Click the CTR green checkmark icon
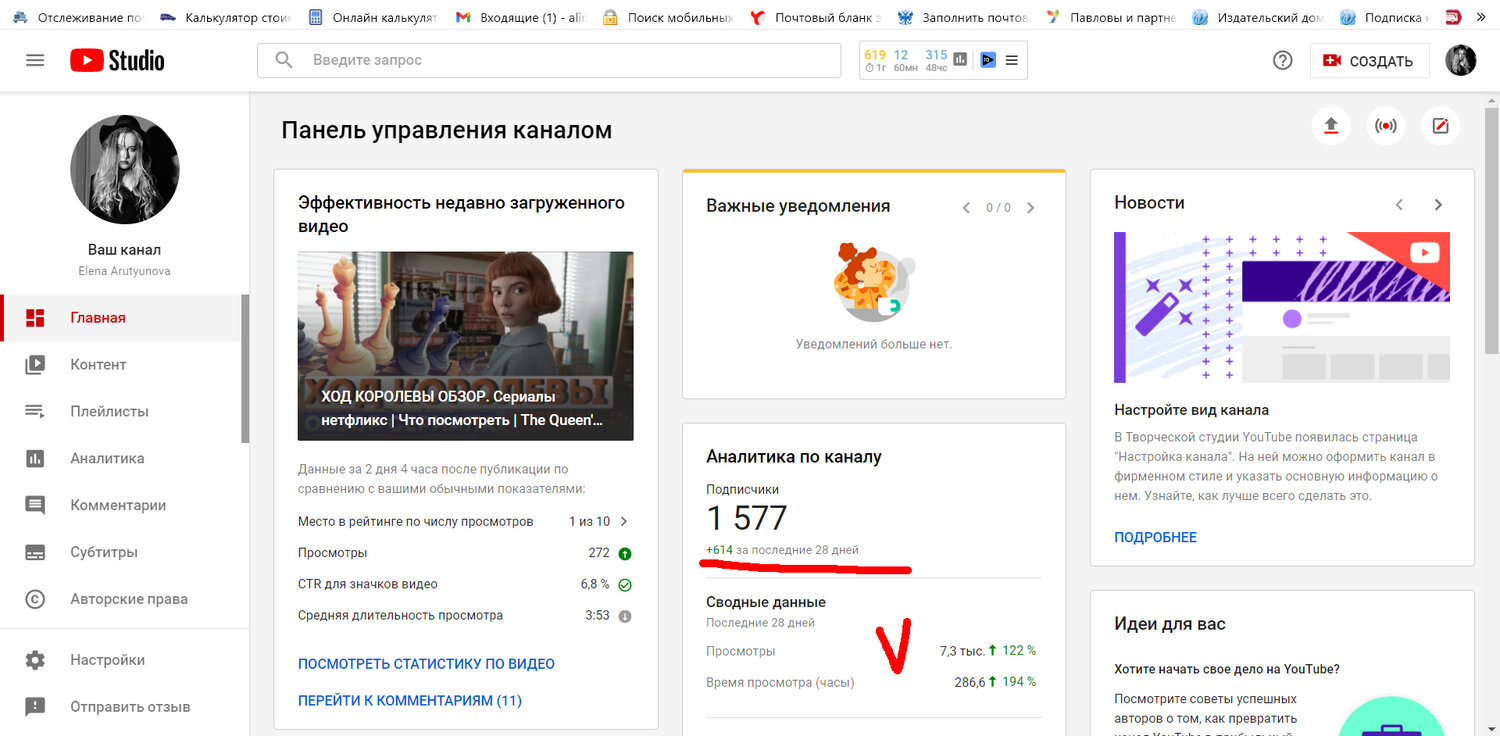 625,585
